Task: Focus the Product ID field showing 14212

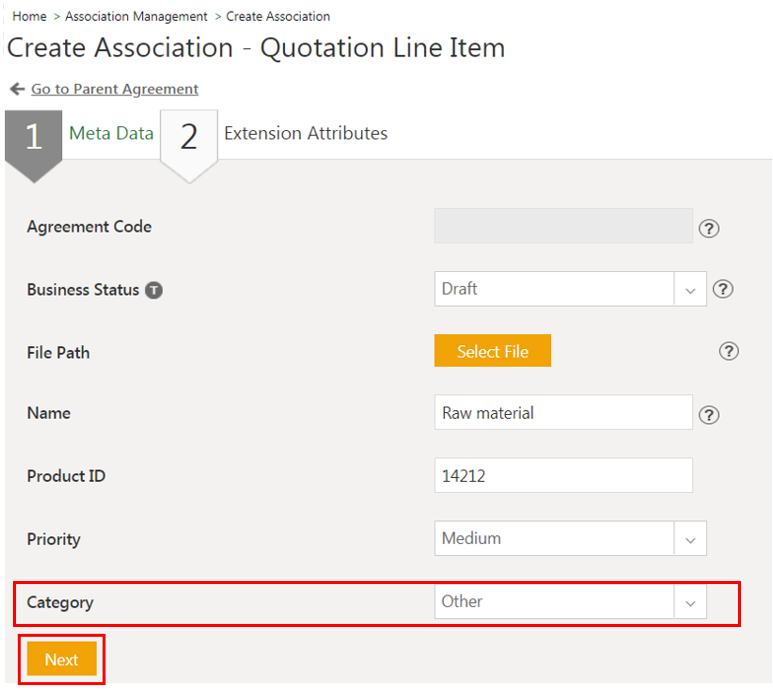Action: [x=563, y=476]
